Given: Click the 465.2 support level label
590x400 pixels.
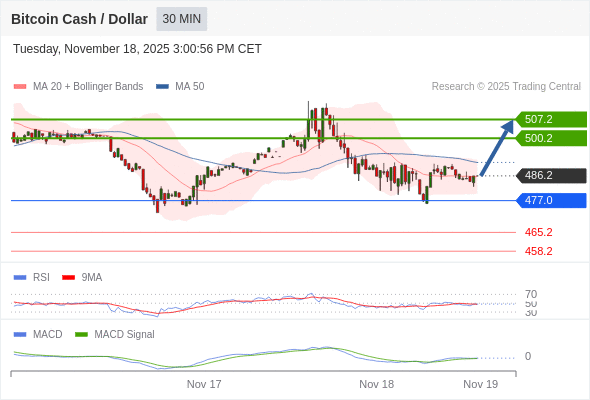Looking at the screenshot, I should coord(538,232).
